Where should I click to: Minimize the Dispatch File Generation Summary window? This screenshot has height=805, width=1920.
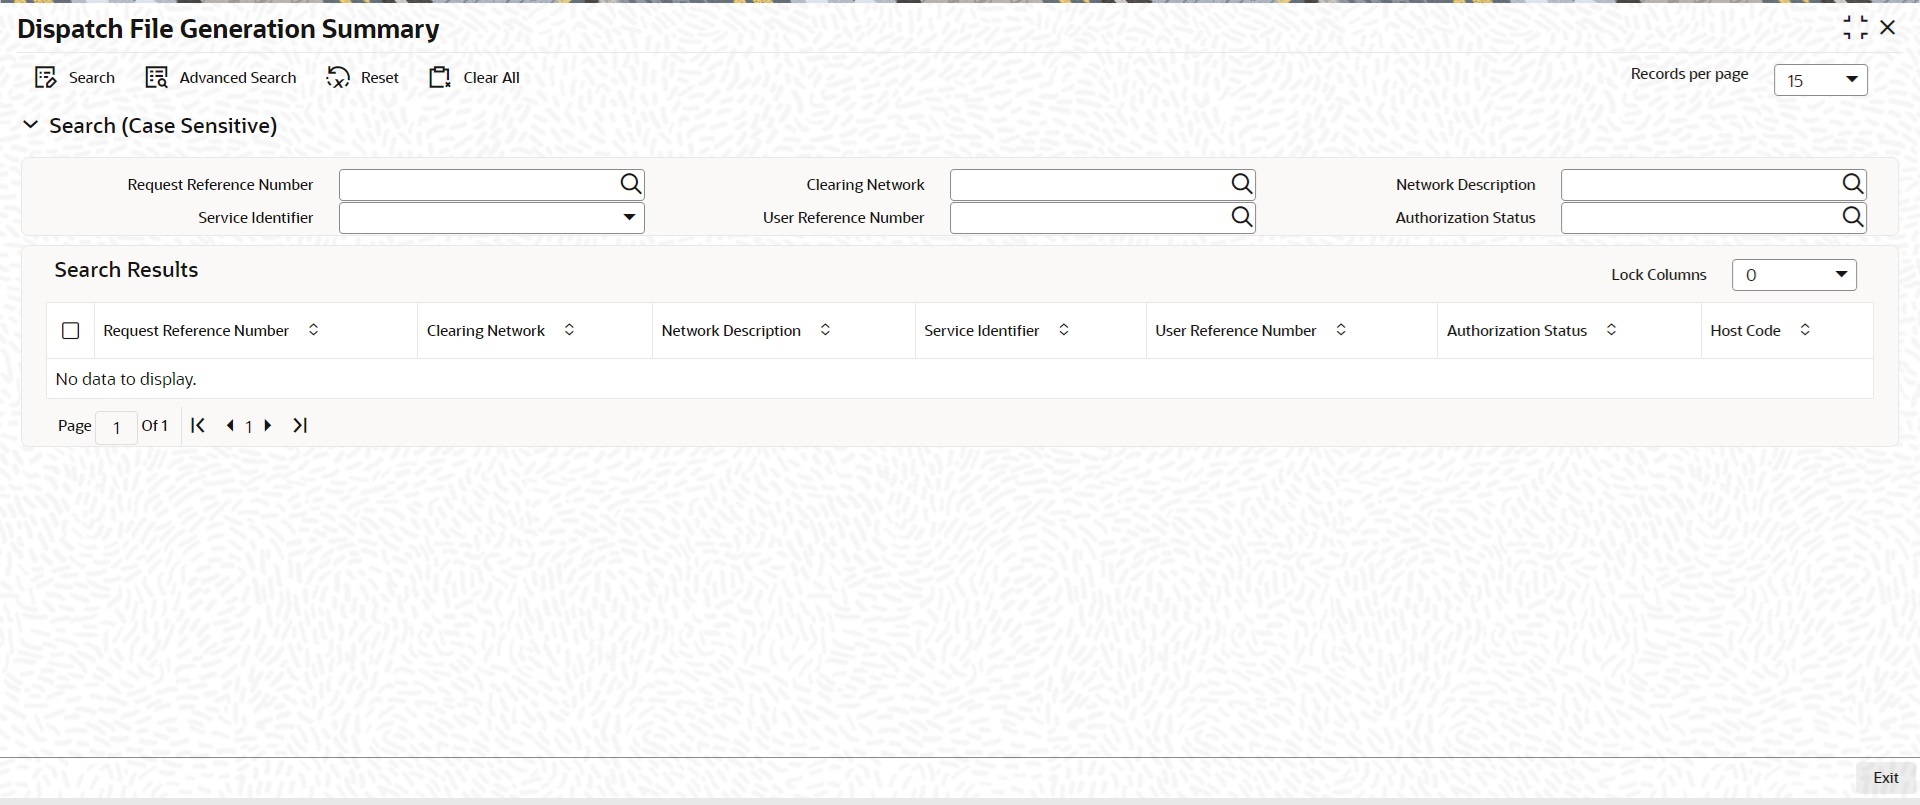1855,28
